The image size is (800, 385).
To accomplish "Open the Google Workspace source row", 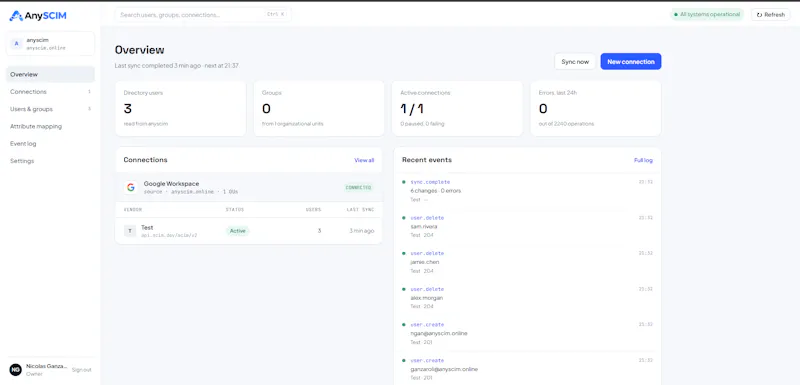I will tap(248, 187).
